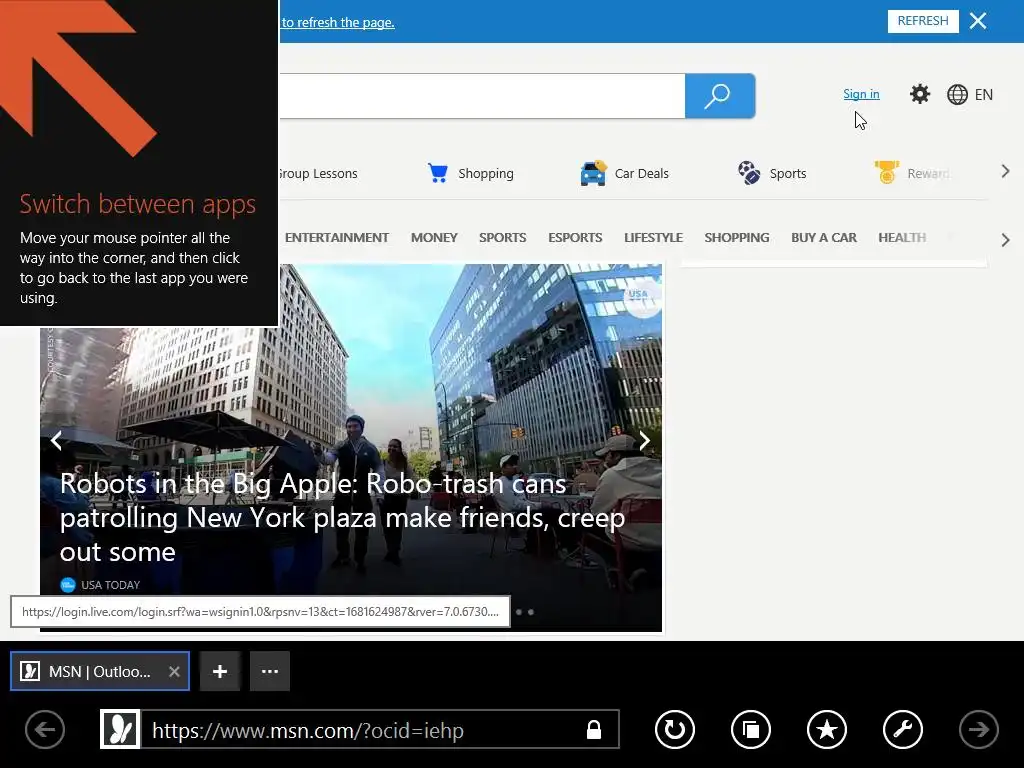Click inside the web search box
Viewport: 1024px width, 768px height.
pos(482,96)
